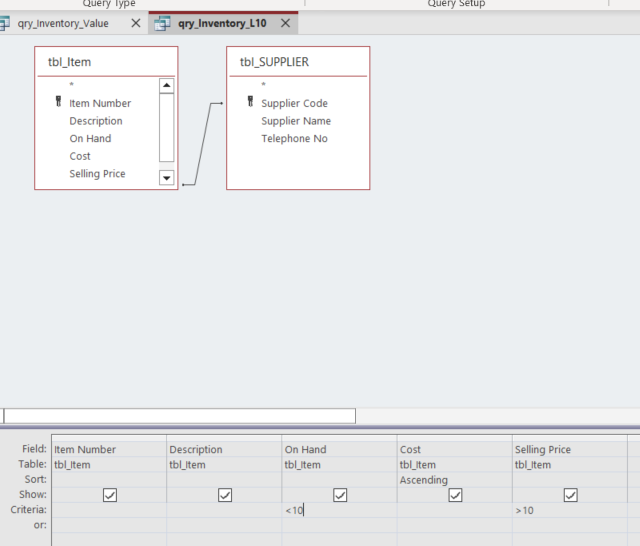
Task: Click the Item Number field cell in grid
Action: 109,449
